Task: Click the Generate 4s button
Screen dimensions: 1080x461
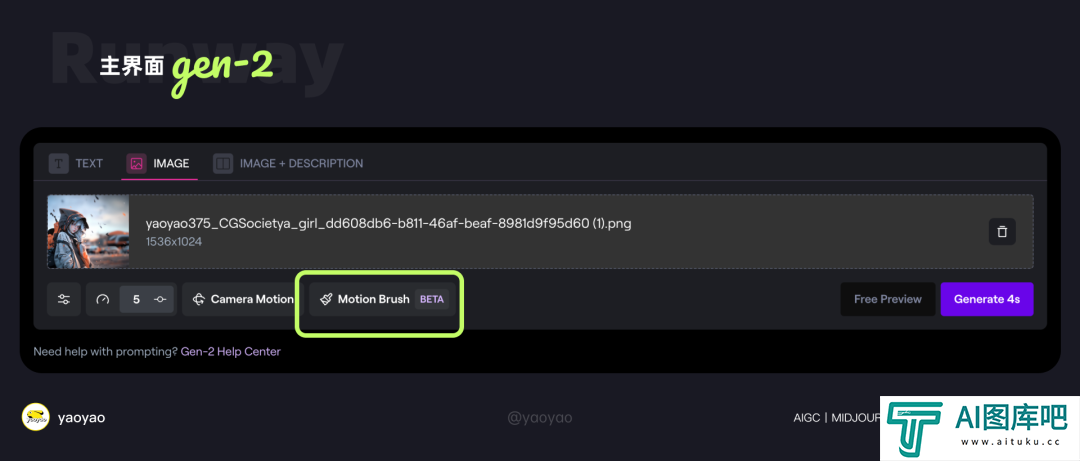Action: tap(986, 299)
